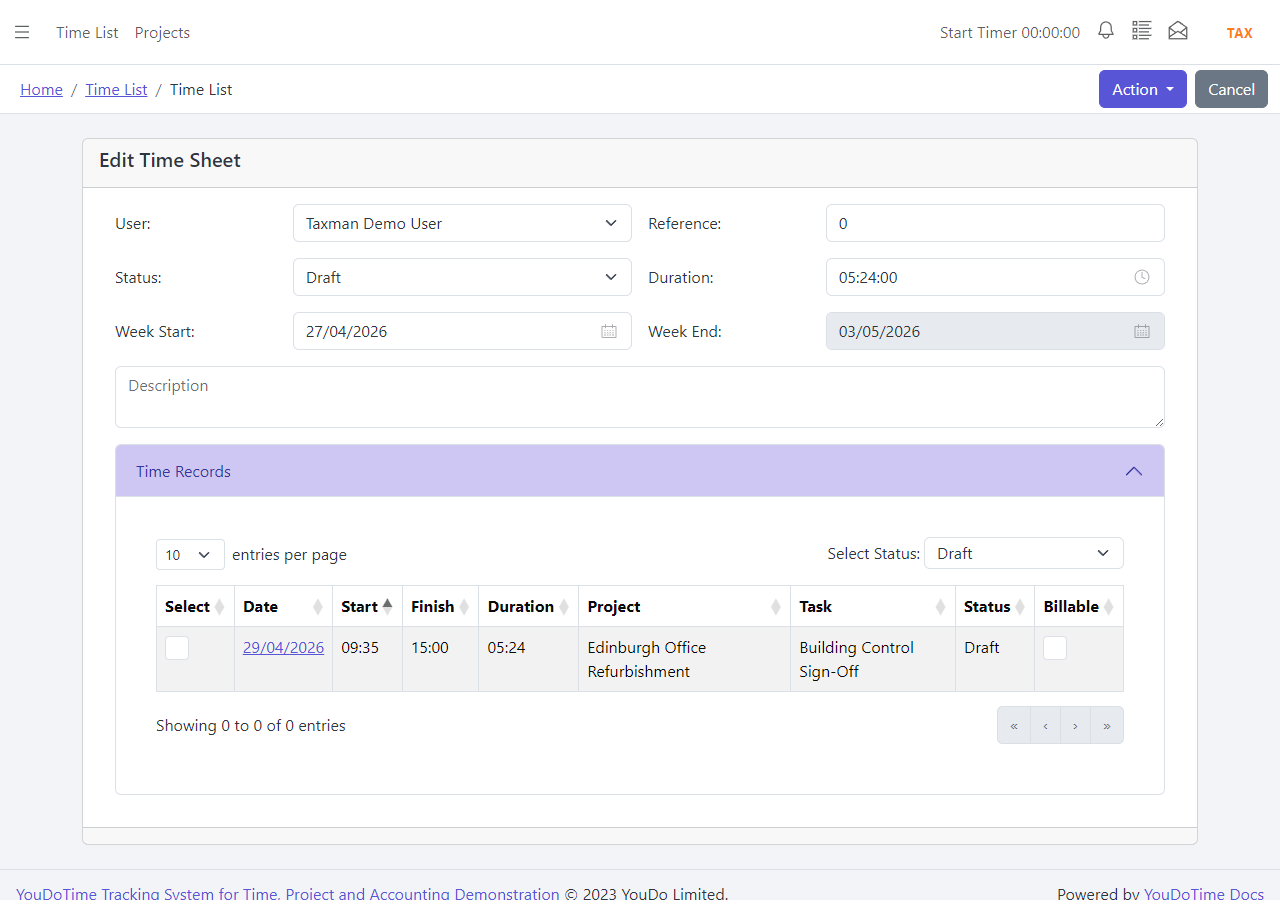Click the Draft status cell in table
The height and width of the screenshot is (900, 1280).
coord(995,659)
